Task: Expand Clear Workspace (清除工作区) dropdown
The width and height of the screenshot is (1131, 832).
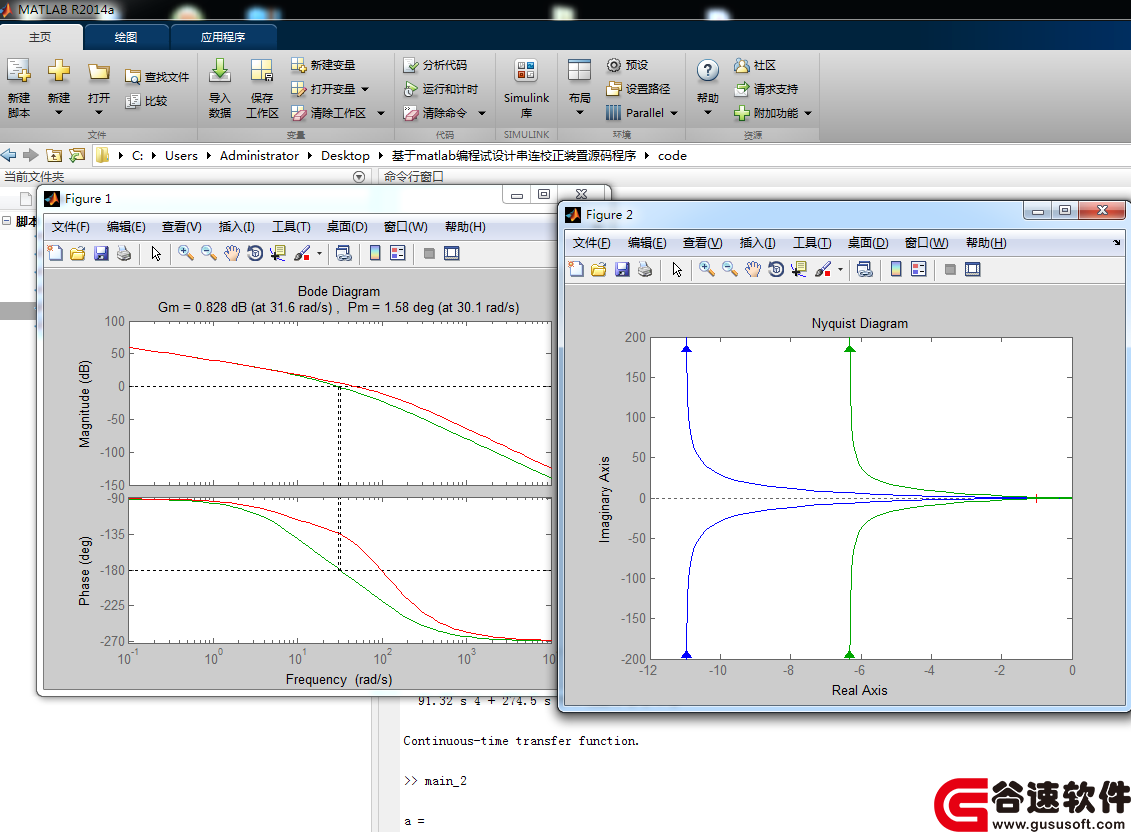Action: [x=381, y=113]
